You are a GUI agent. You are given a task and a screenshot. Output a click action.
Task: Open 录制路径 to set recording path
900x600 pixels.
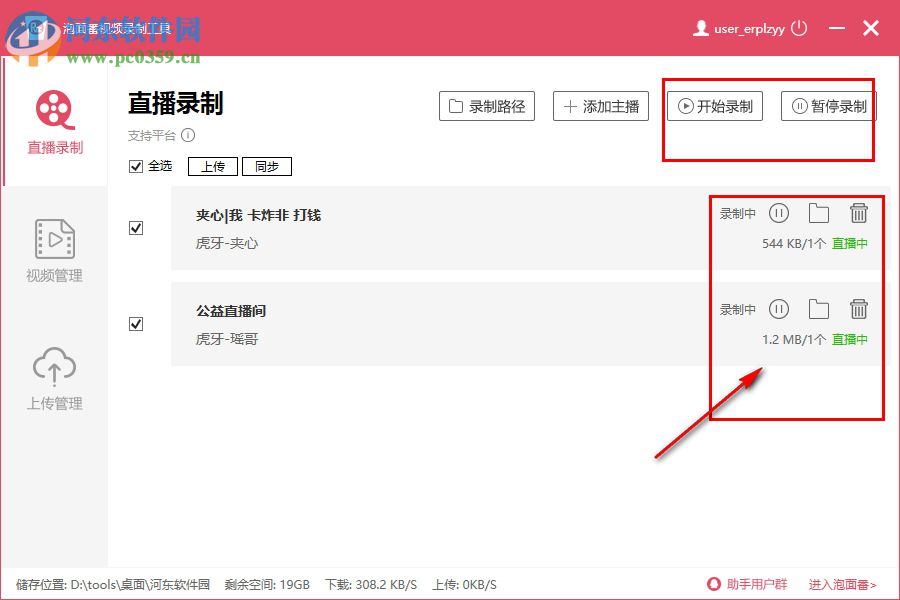486,106
